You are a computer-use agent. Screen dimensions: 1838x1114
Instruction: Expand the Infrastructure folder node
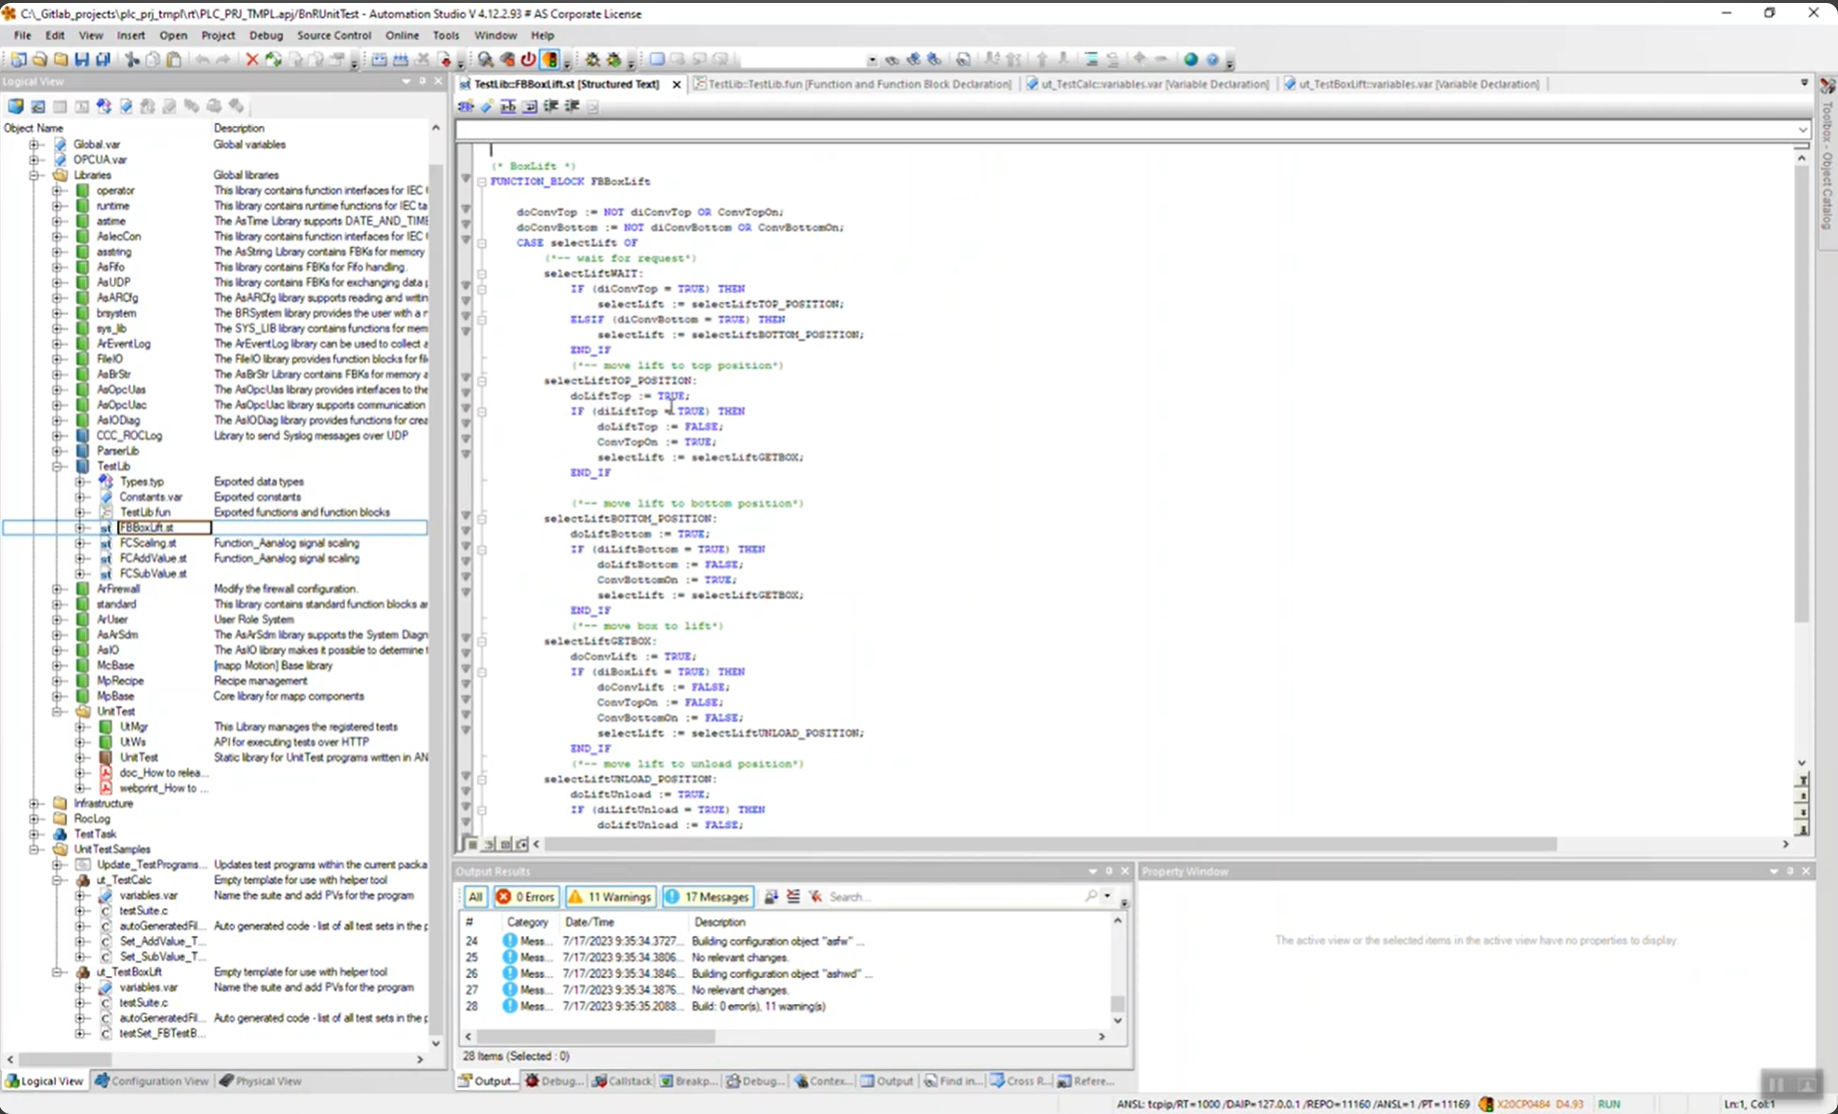coord(35,804)
